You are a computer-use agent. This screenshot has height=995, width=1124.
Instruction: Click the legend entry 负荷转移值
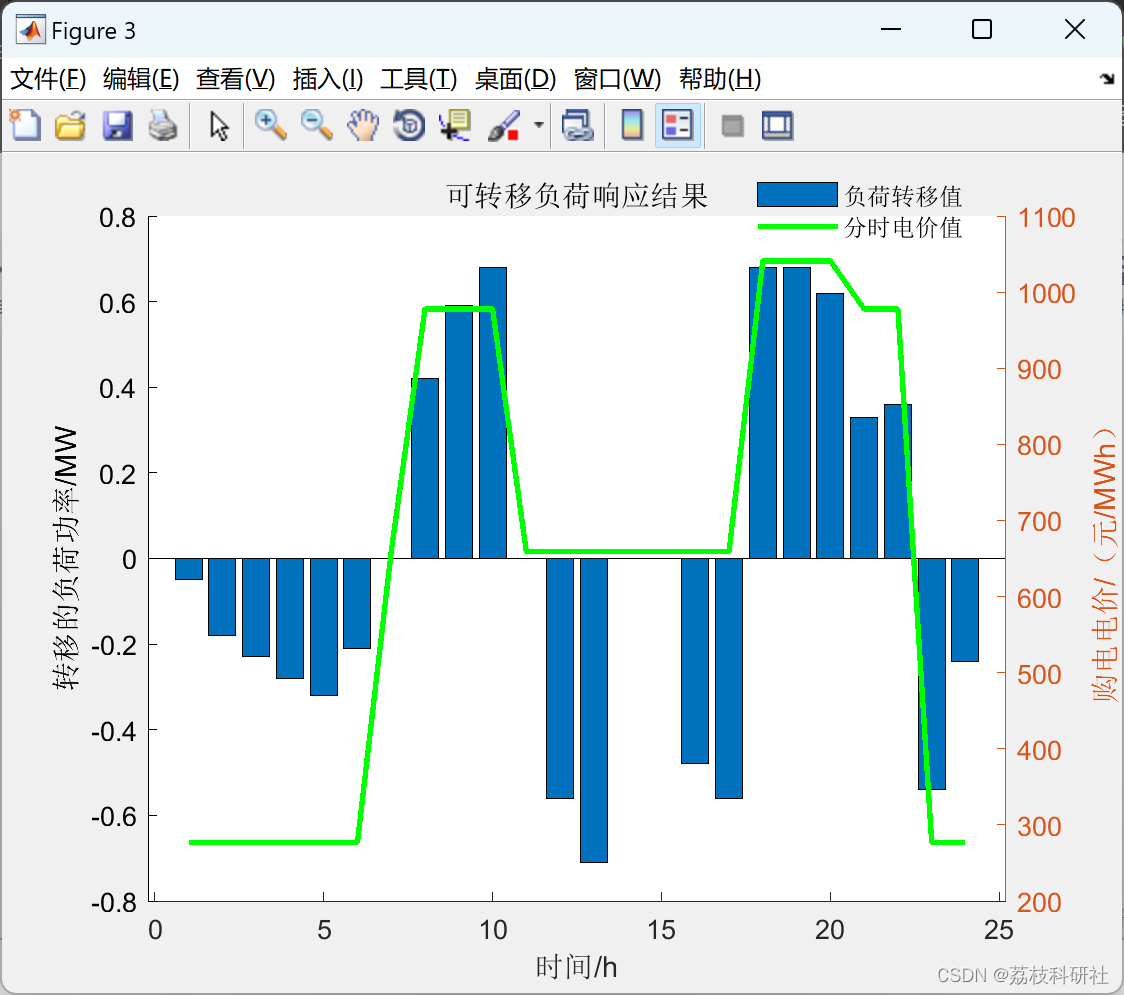pos(902,196)
